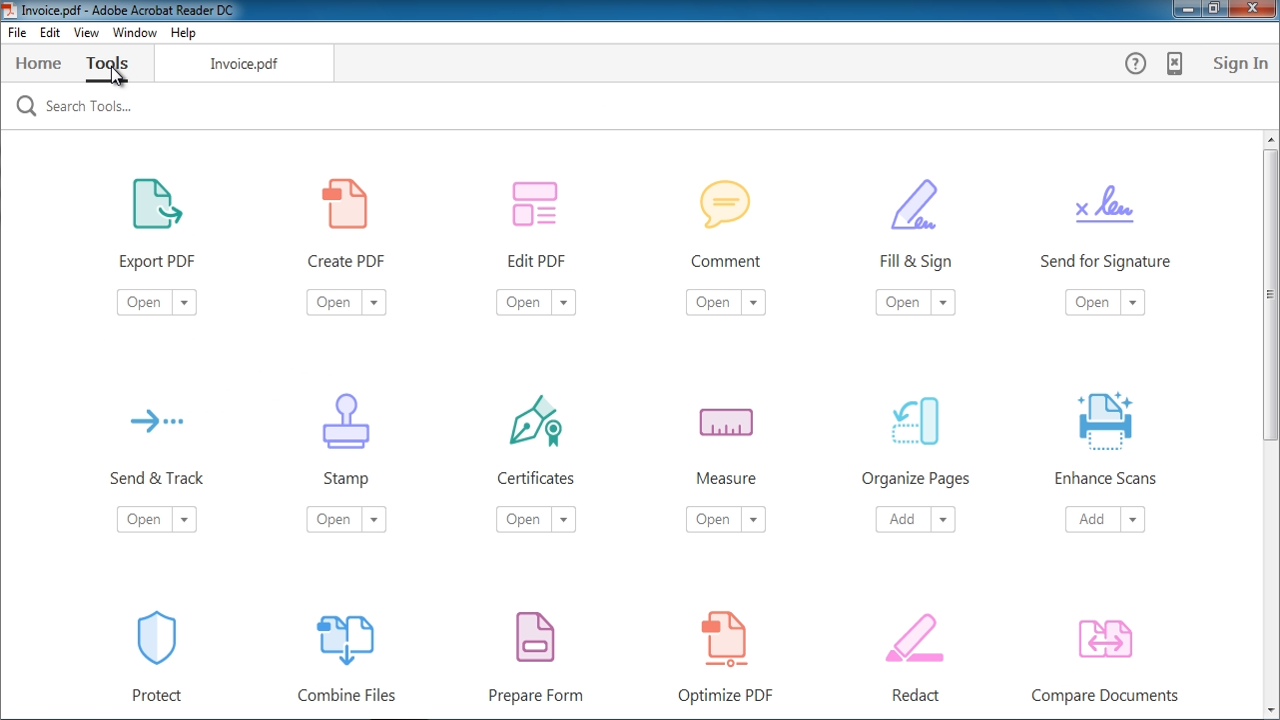Click the mobile link icon beside Sign In

1175,64
